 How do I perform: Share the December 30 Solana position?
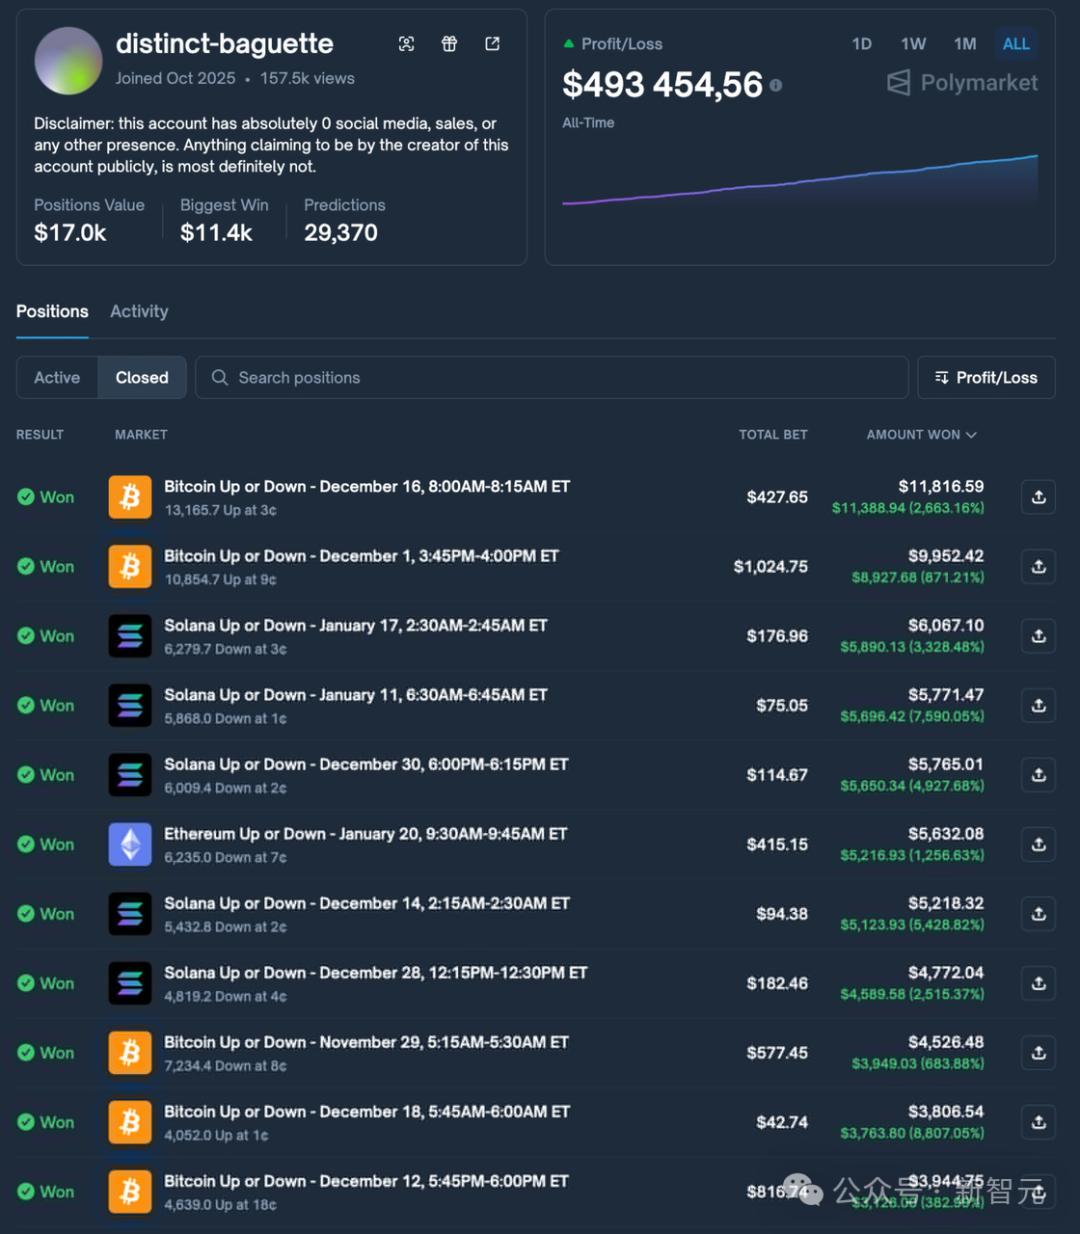point(1038,775)
